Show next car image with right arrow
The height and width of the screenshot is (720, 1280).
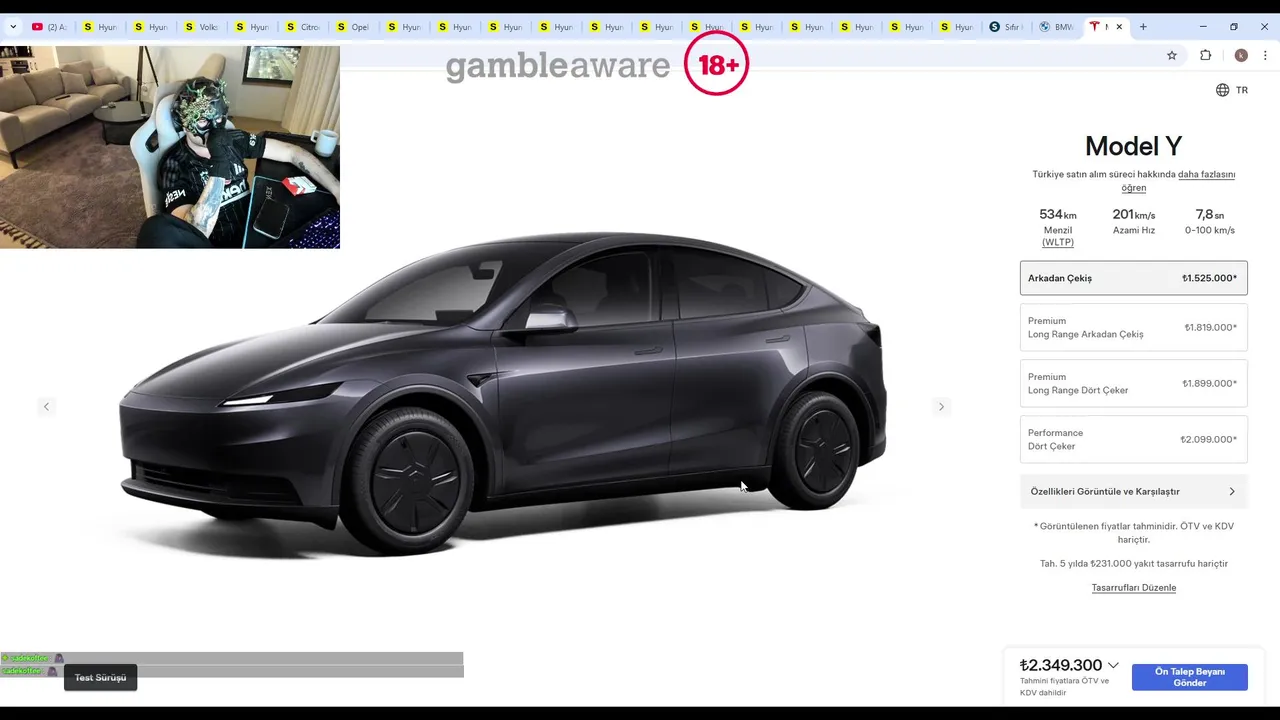[x=941, y=406]
